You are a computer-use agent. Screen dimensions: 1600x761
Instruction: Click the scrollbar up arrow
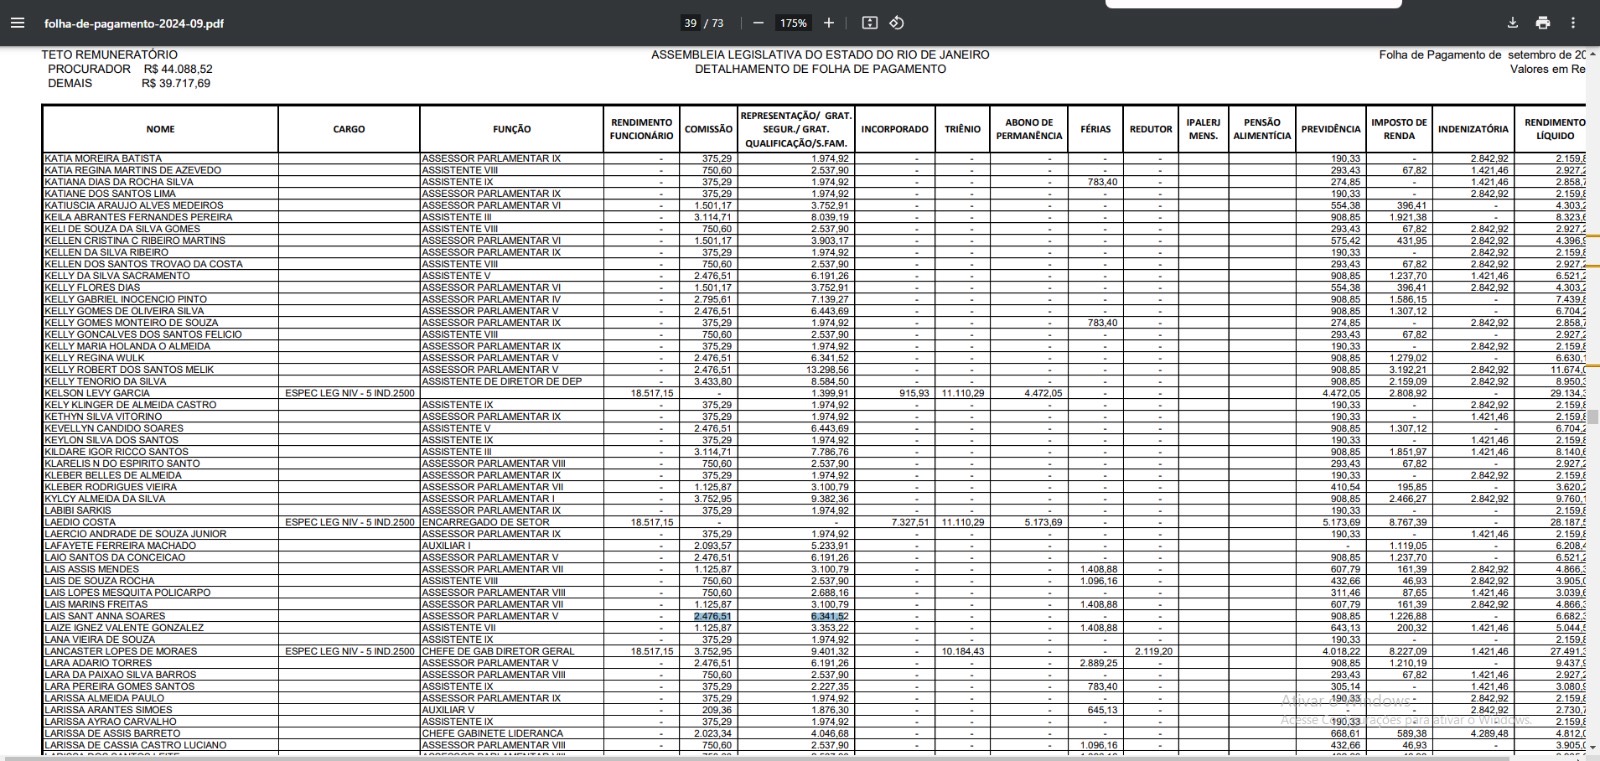click(1593, 53)
